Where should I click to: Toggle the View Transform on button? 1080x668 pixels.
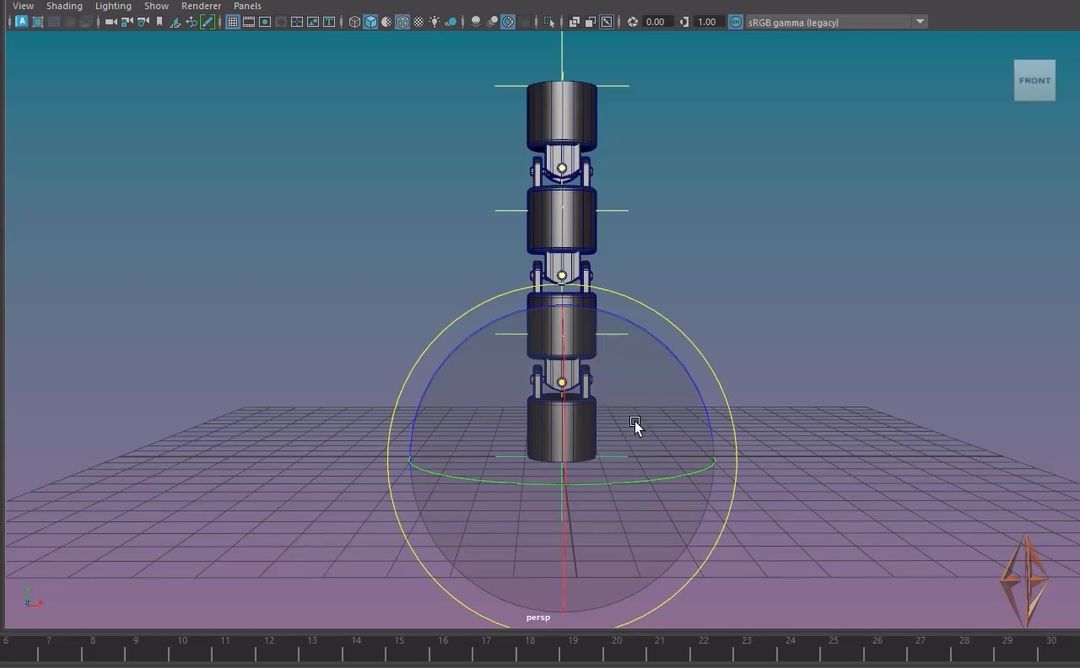(736, 22)
